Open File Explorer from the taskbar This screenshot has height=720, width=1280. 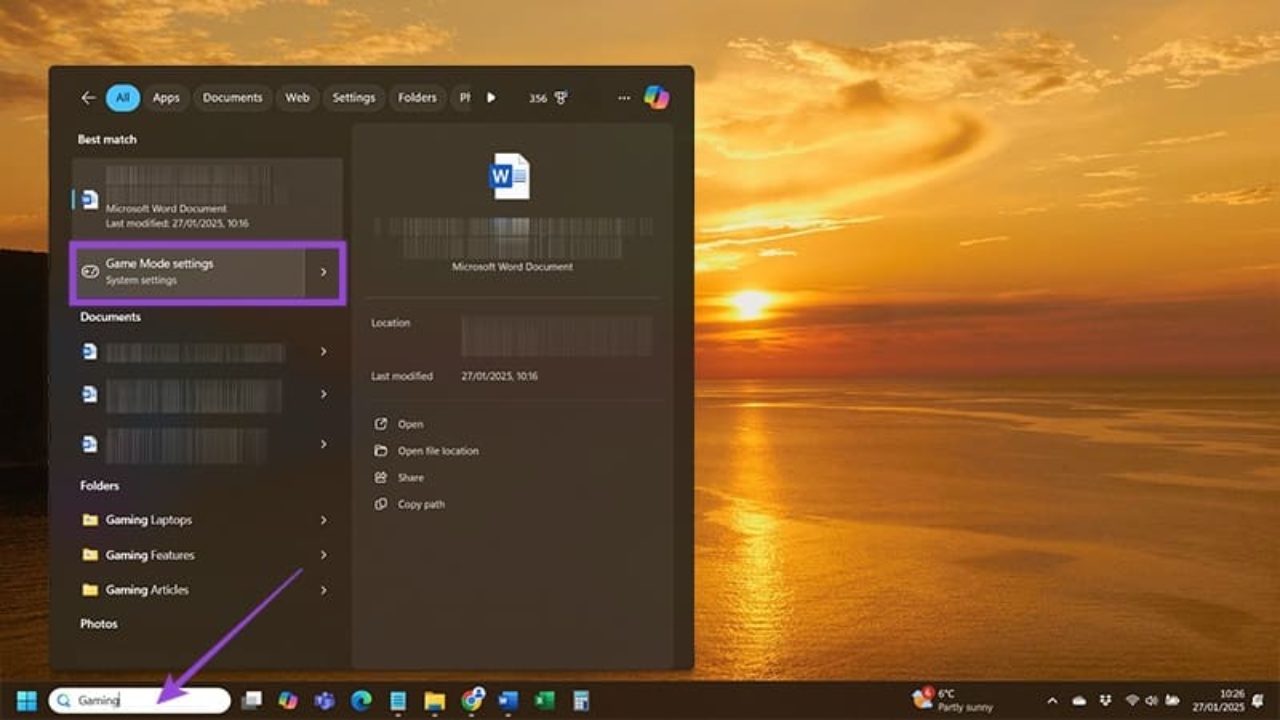[x=435, y=702]
